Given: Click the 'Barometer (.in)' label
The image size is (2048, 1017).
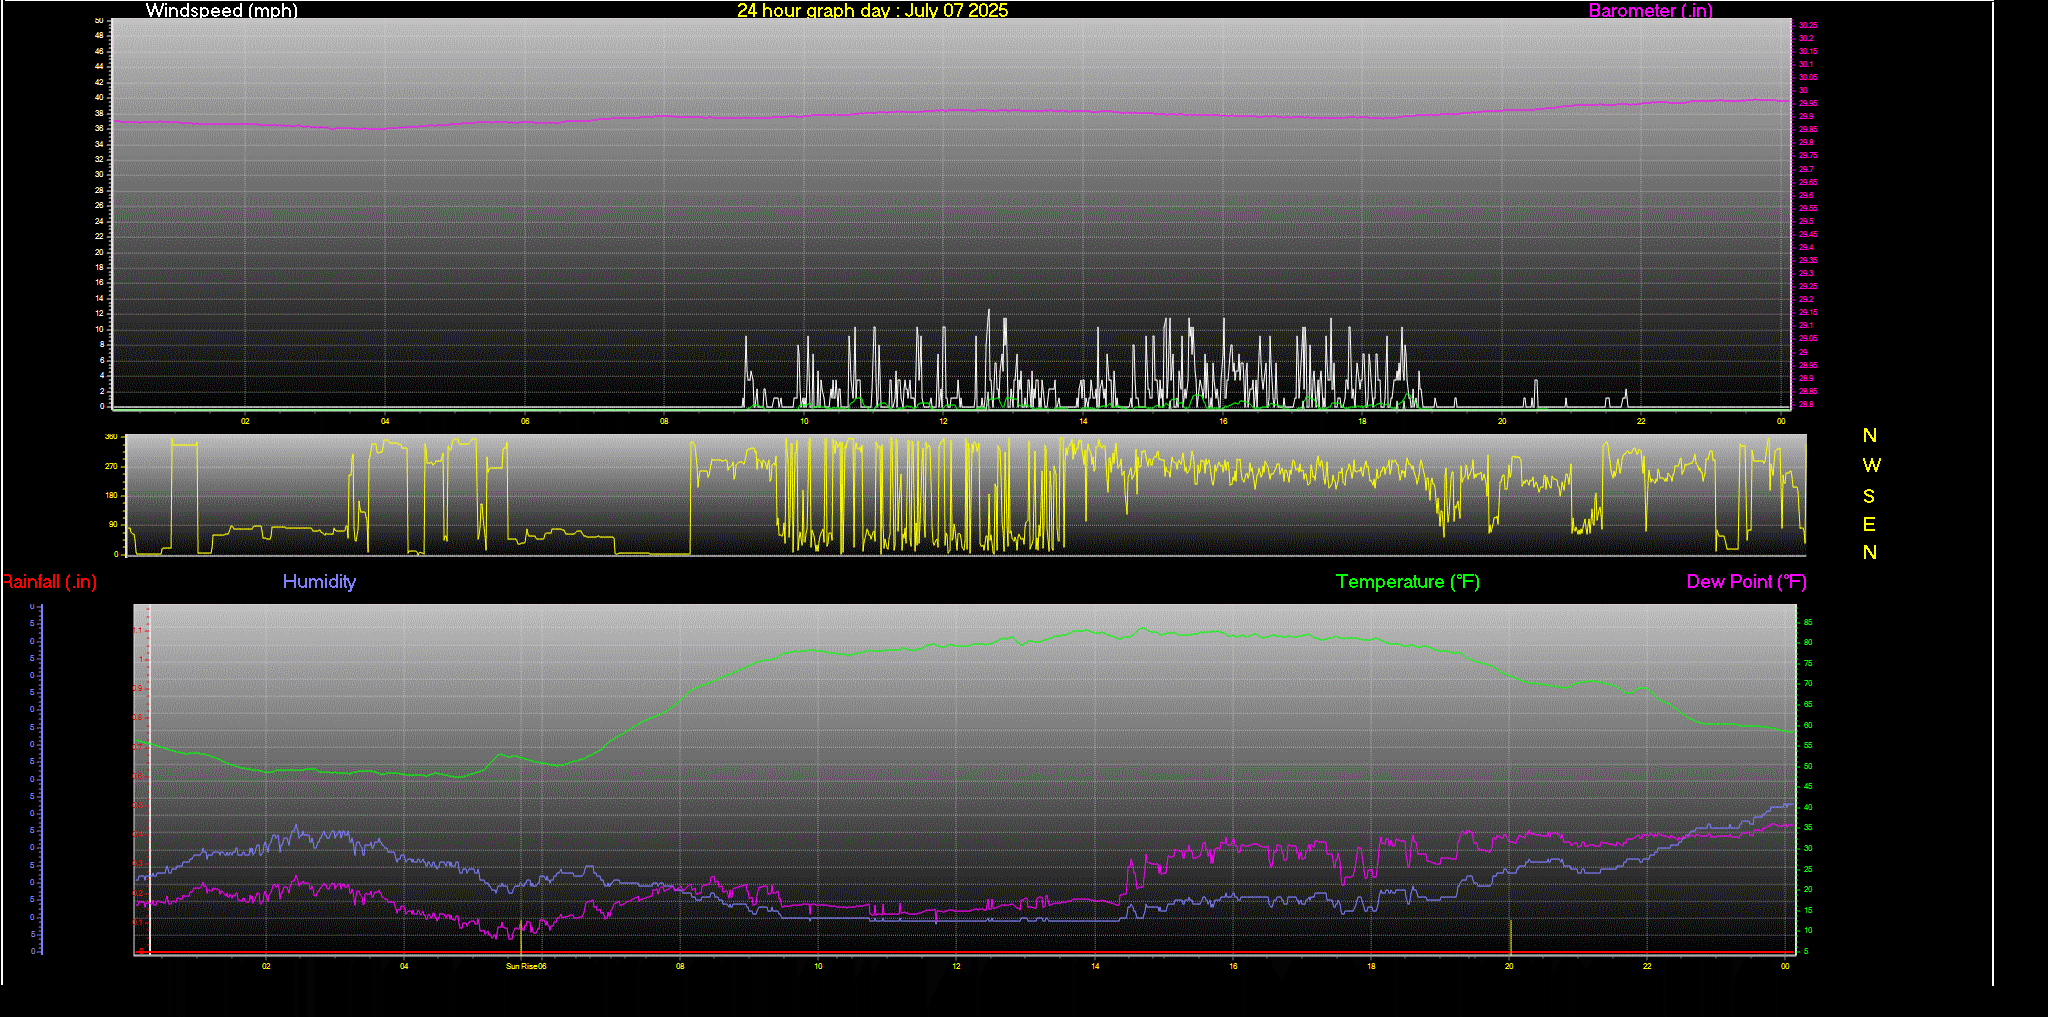Looking at the screenshot, I should [1650, 11].
